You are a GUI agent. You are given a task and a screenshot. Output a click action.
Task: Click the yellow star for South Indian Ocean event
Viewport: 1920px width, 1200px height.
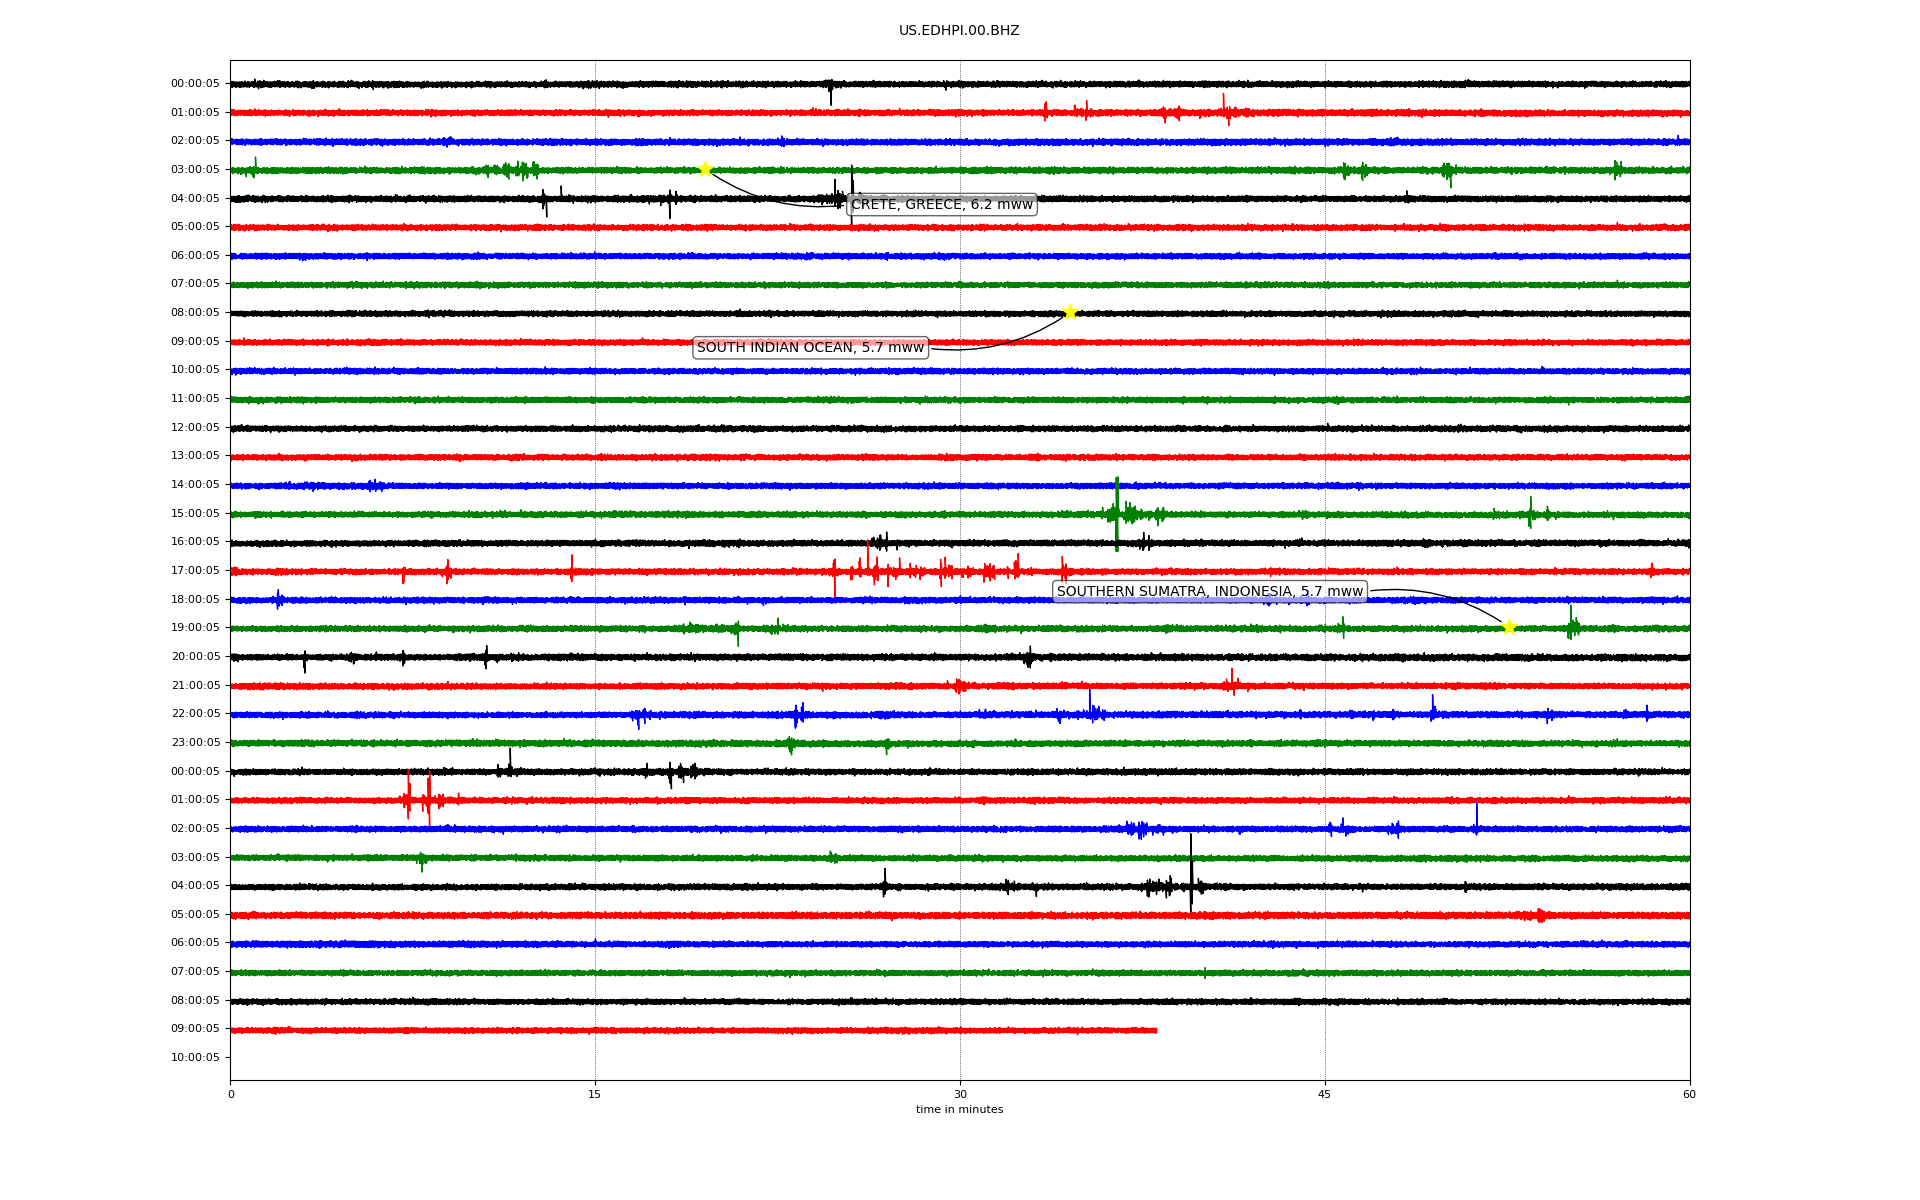pyautogui.click(x=1070, y=312)
